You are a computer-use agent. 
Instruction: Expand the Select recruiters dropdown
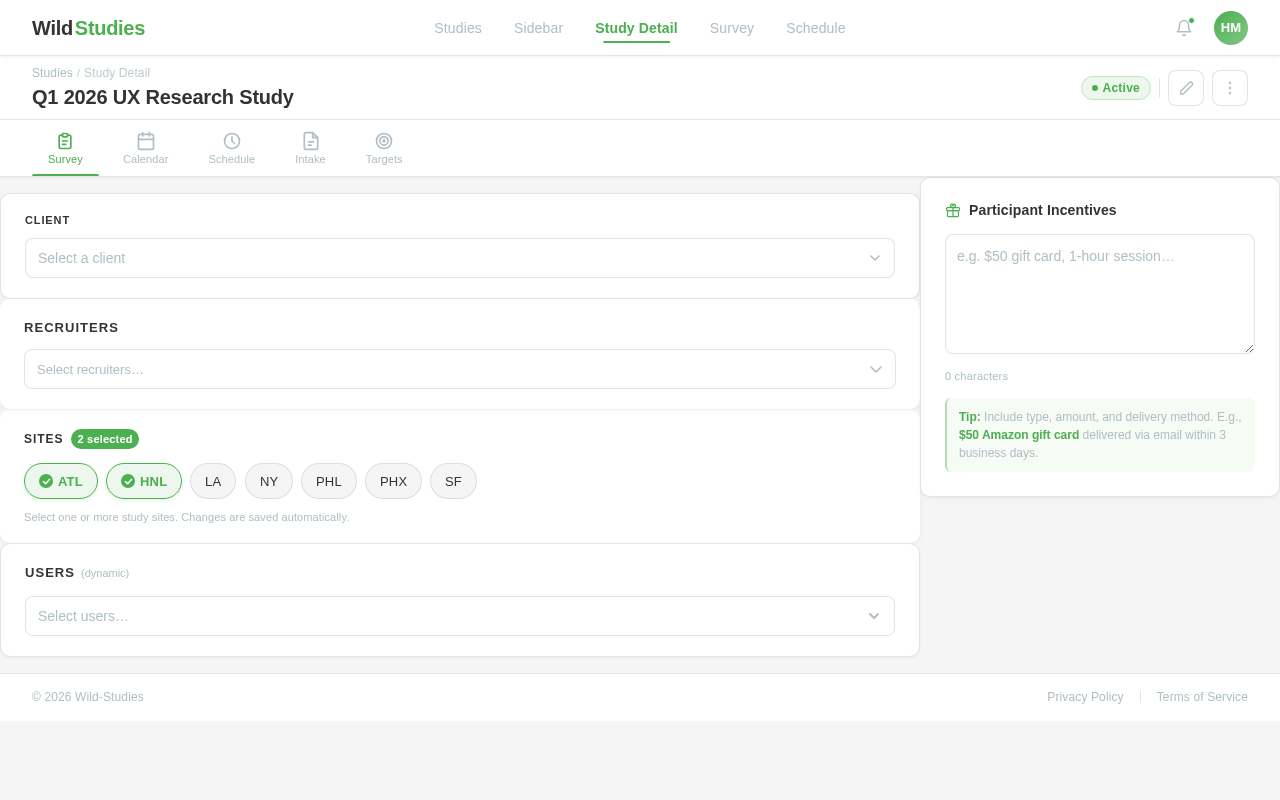[459, 369]
